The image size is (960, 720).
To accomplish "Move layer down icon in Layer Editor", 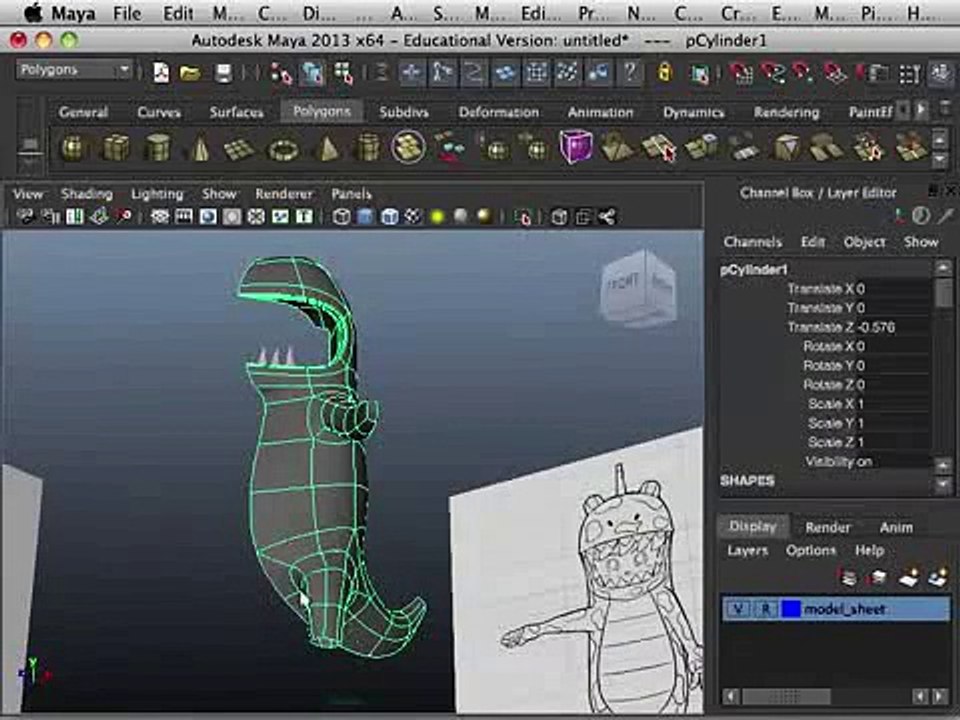I will coord(878,577).
